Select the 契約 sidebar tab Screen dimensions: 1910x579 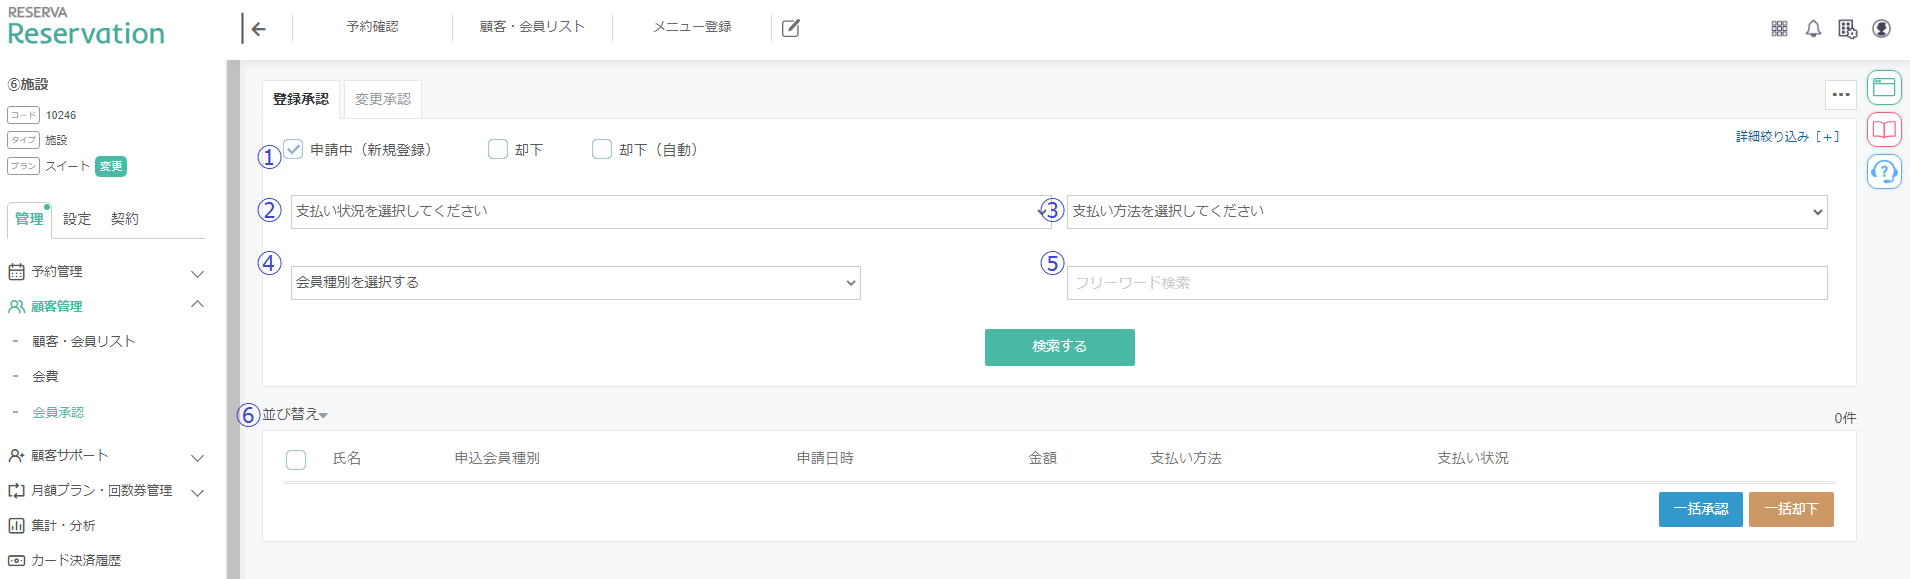coord(125,219)
